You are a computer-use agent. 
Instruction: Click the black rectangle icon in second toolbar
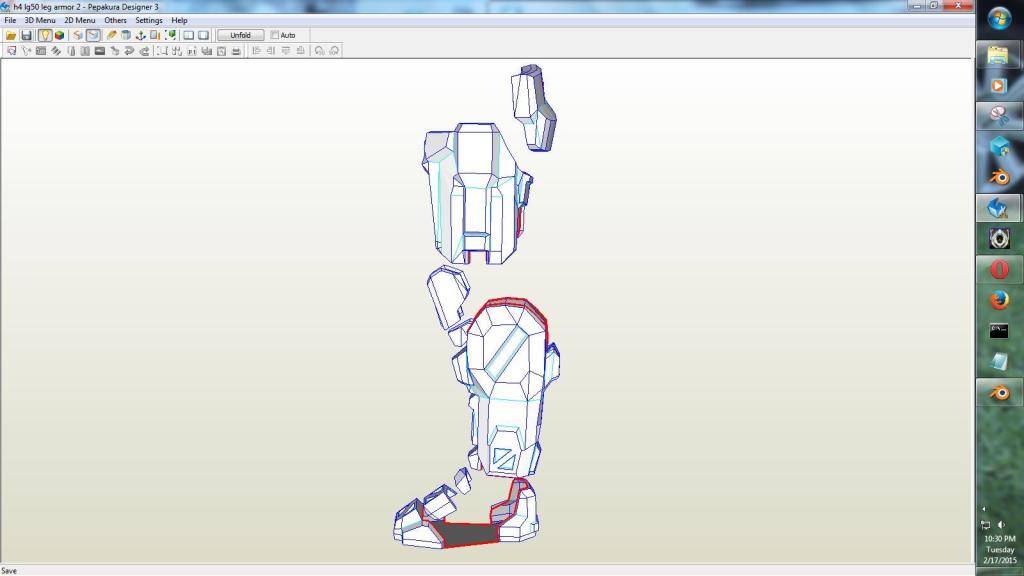(100, 50)
